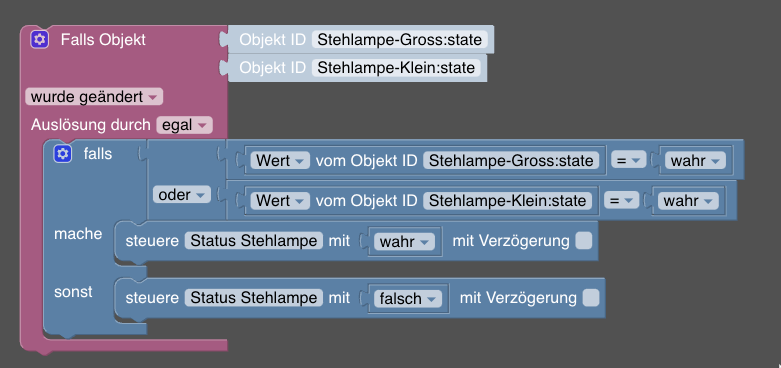This screenshot has width=781, height=368.
Task: Enable delay checkbox on wahr control block
Action: (x=584, y=241)
